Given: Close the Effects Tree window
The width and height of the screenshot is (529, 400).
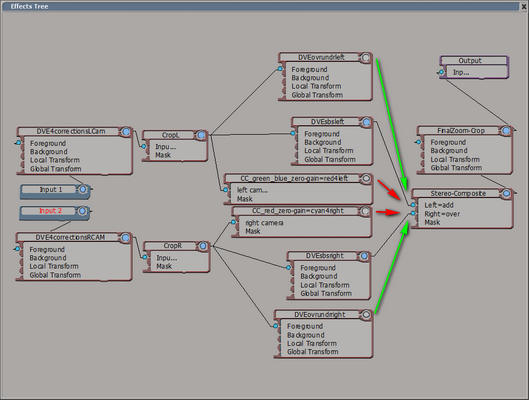Looking at the screenshot, I should pyautogui.click(x=524, y=6).
